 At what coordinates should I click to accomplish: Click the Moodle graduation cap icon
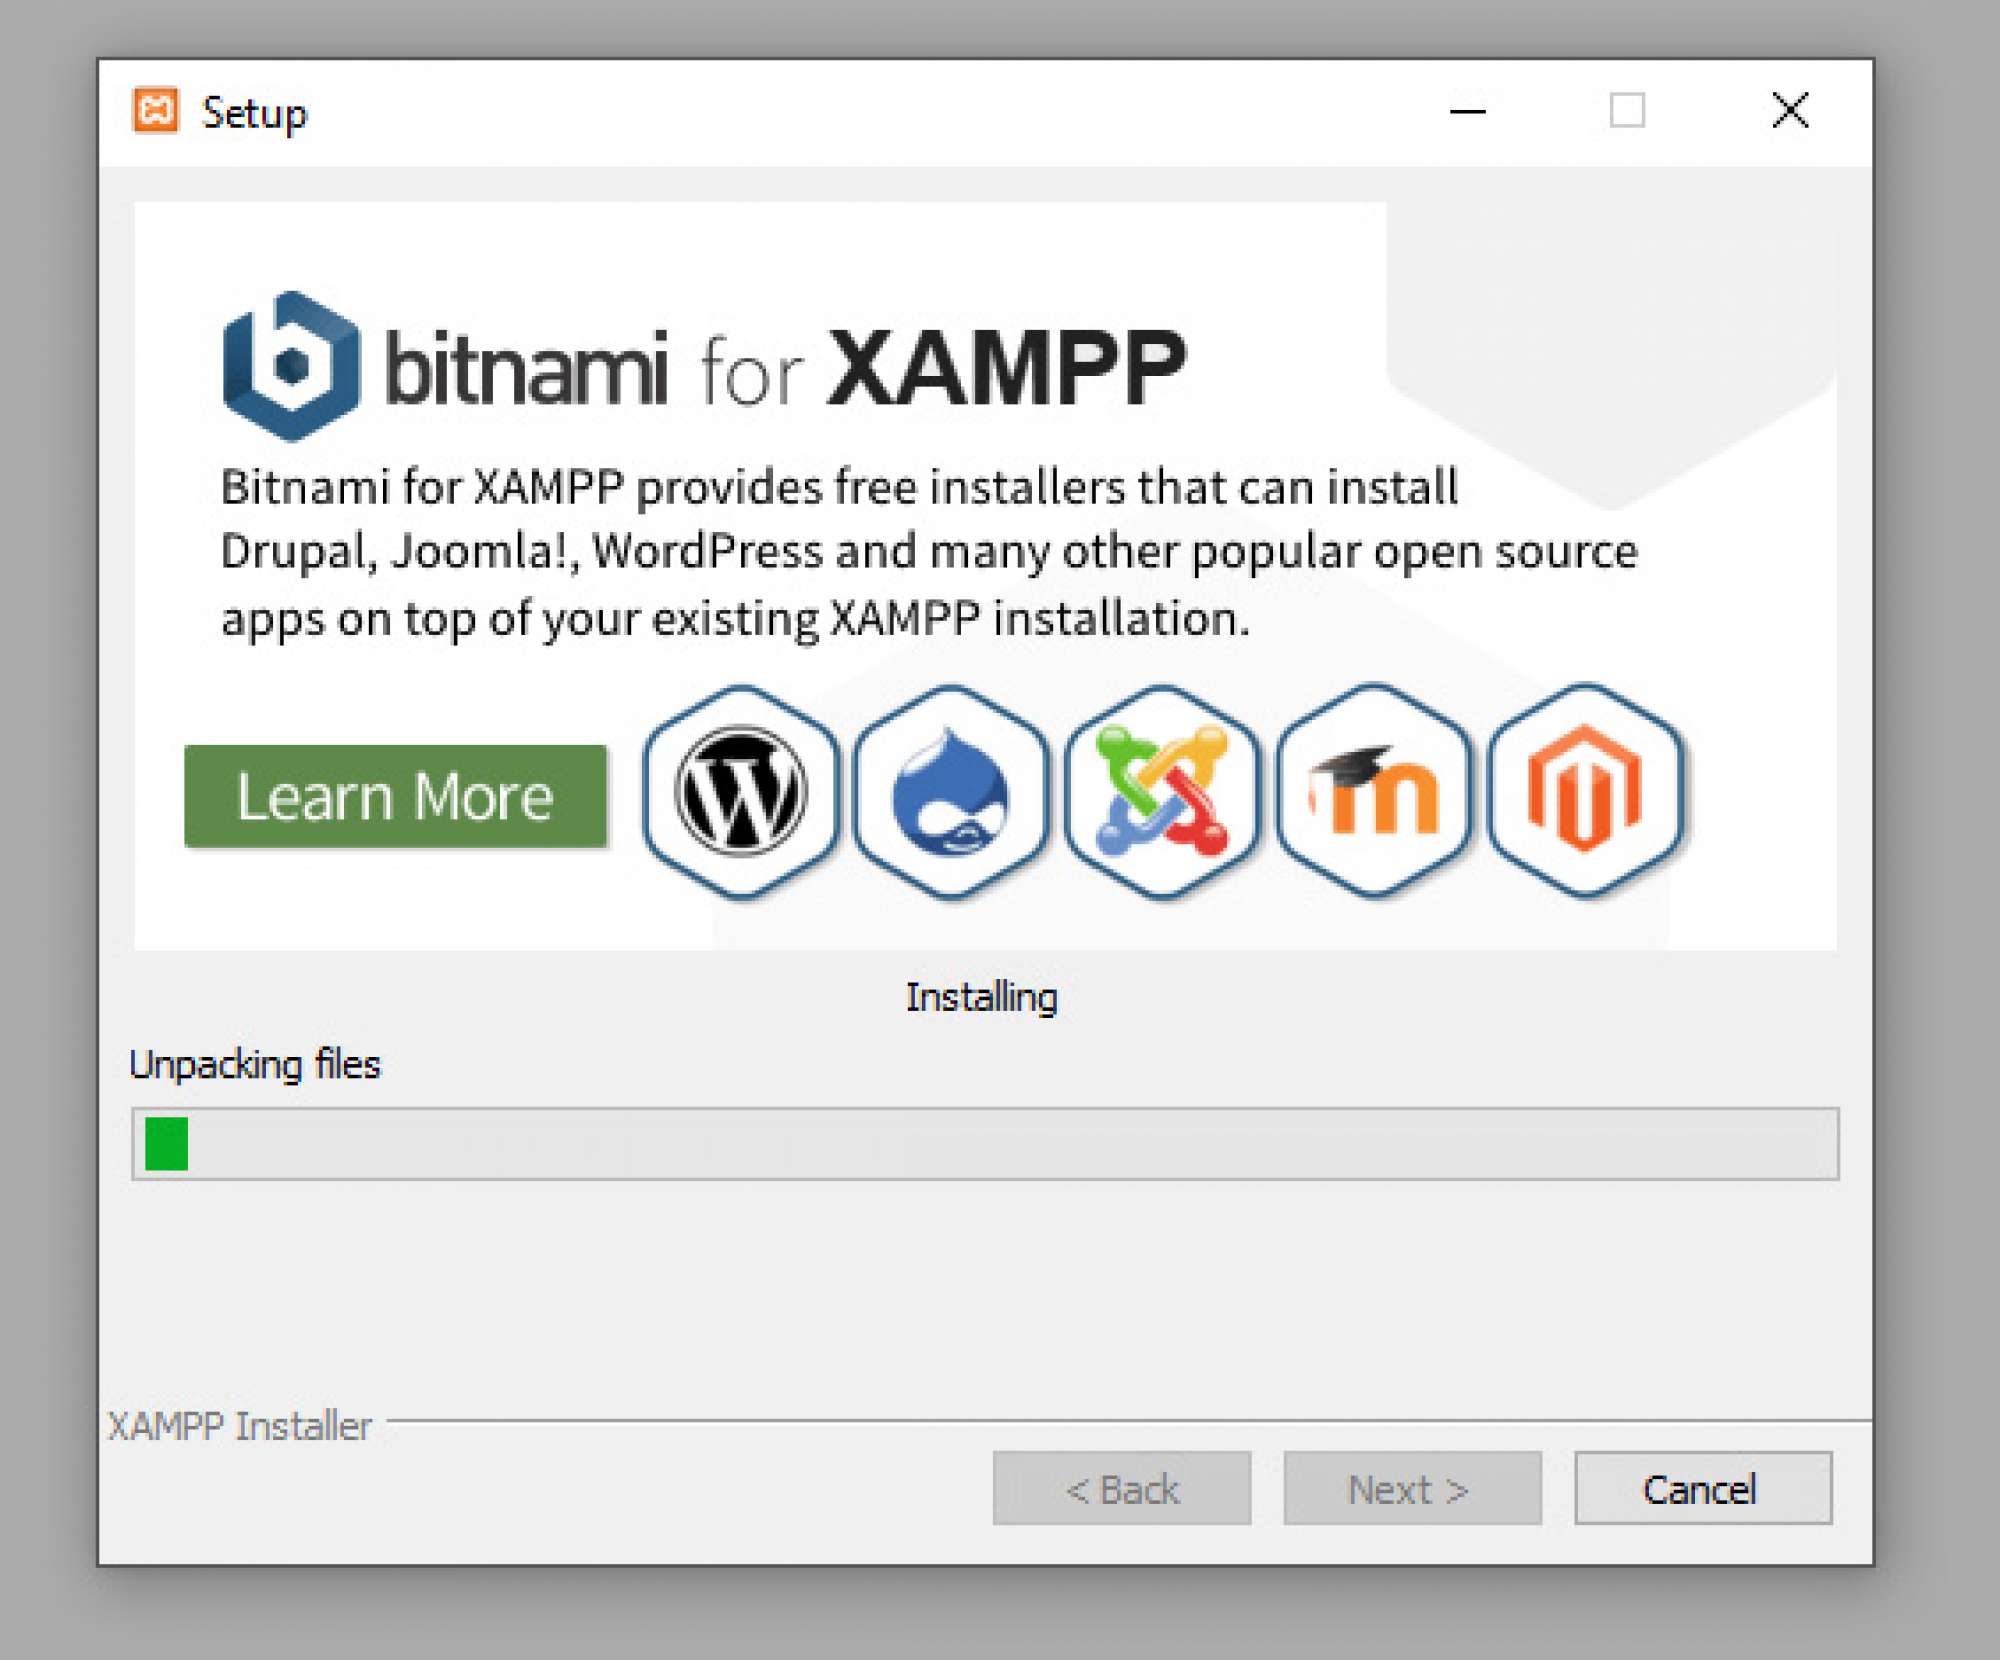pyautogui.click(x=1374, y=791)
